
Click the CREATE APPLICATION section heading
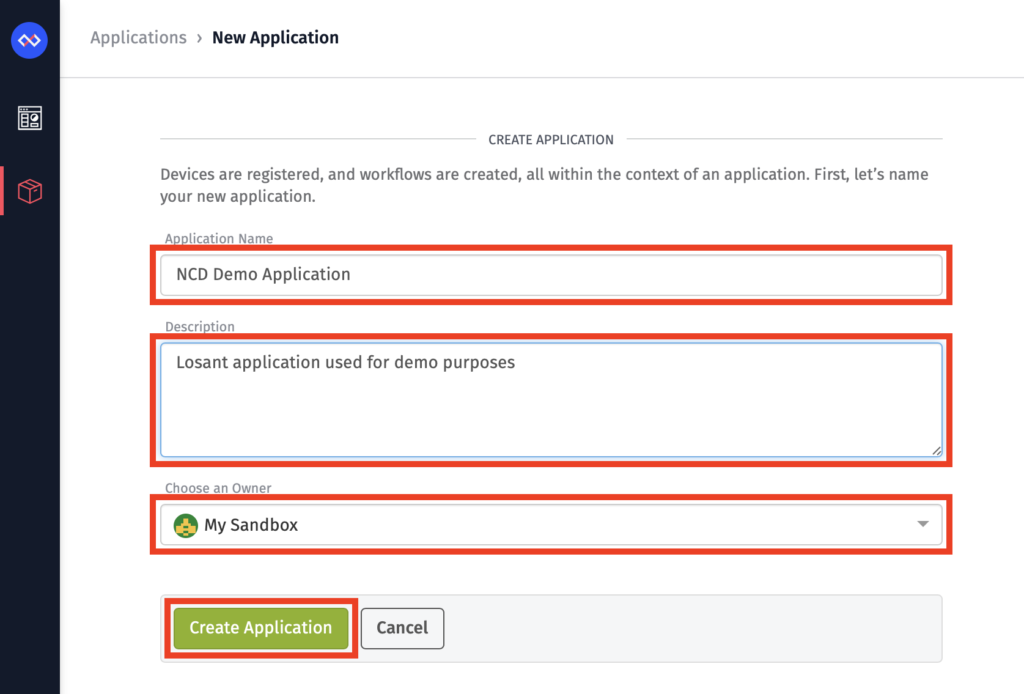click(551, 140)
